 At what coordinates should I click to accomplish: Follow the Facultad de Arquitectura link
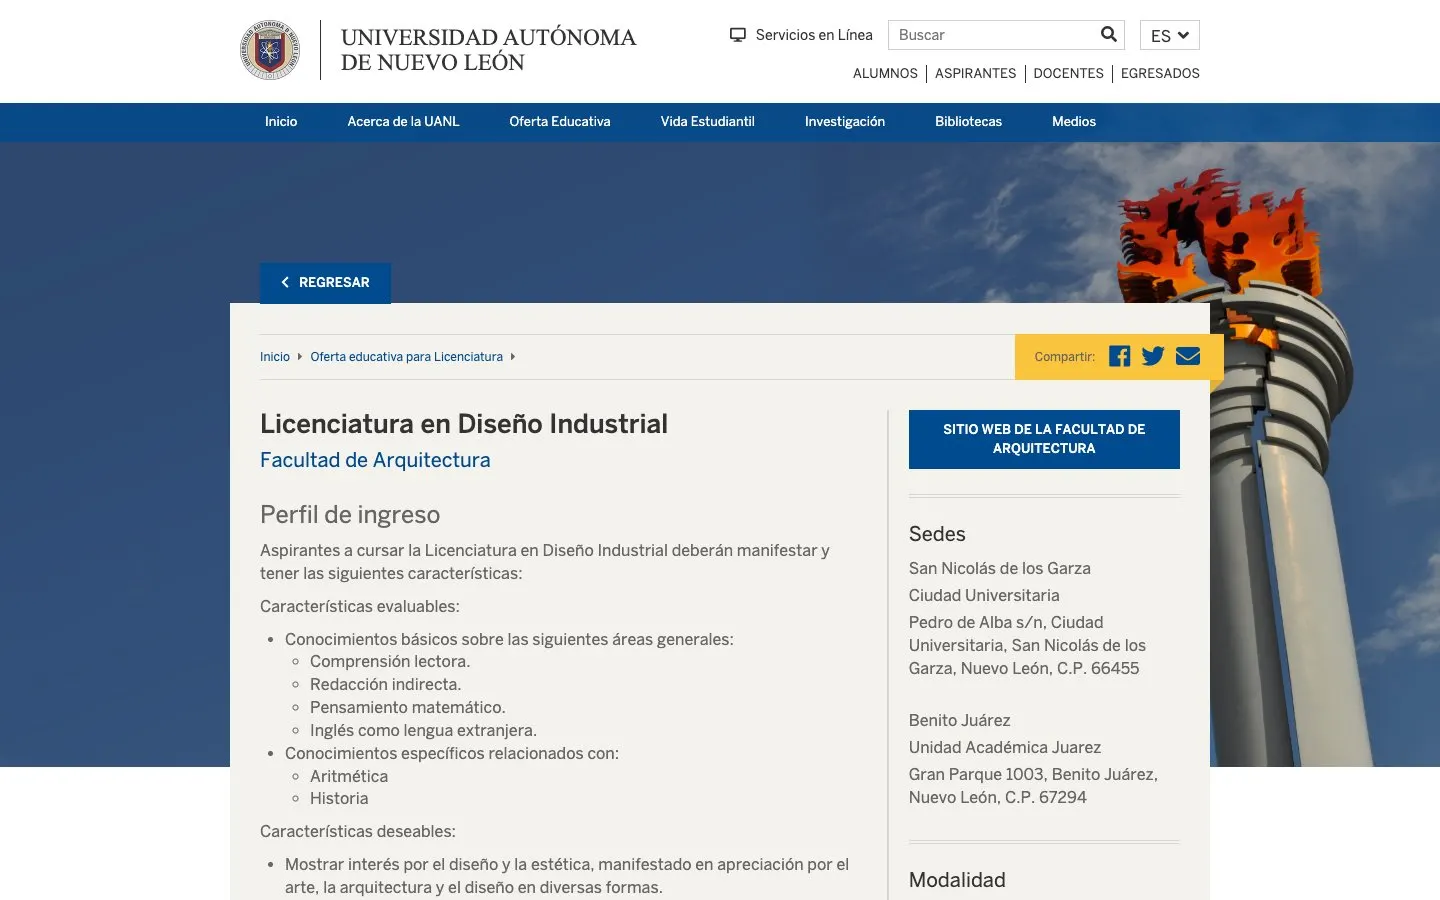click(x=375, y=460)
